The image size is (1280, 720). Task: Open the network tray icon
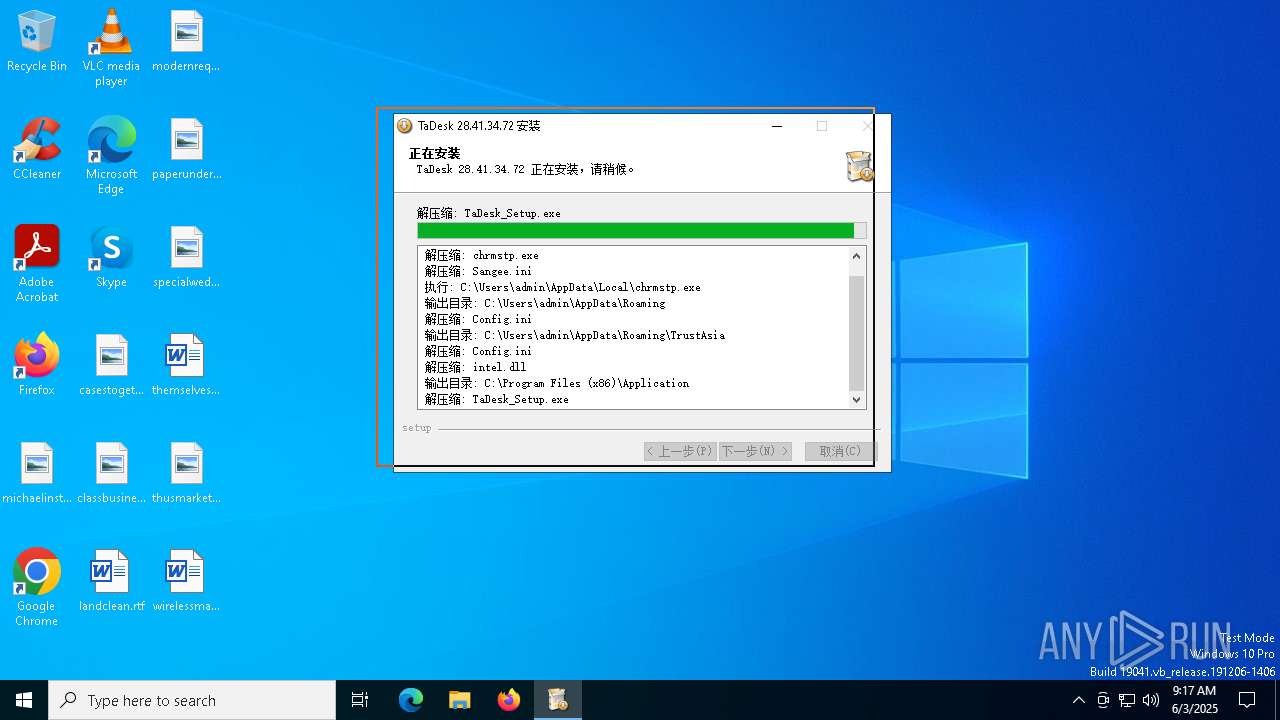[x=1127, y=700]
